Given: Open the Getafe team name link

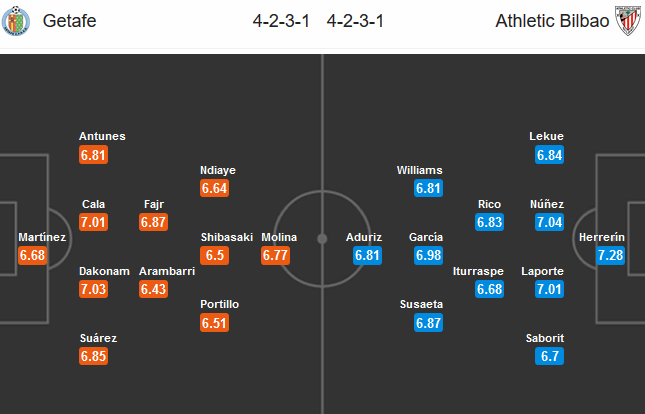Looking at the screenshot, I should (71, 20).
